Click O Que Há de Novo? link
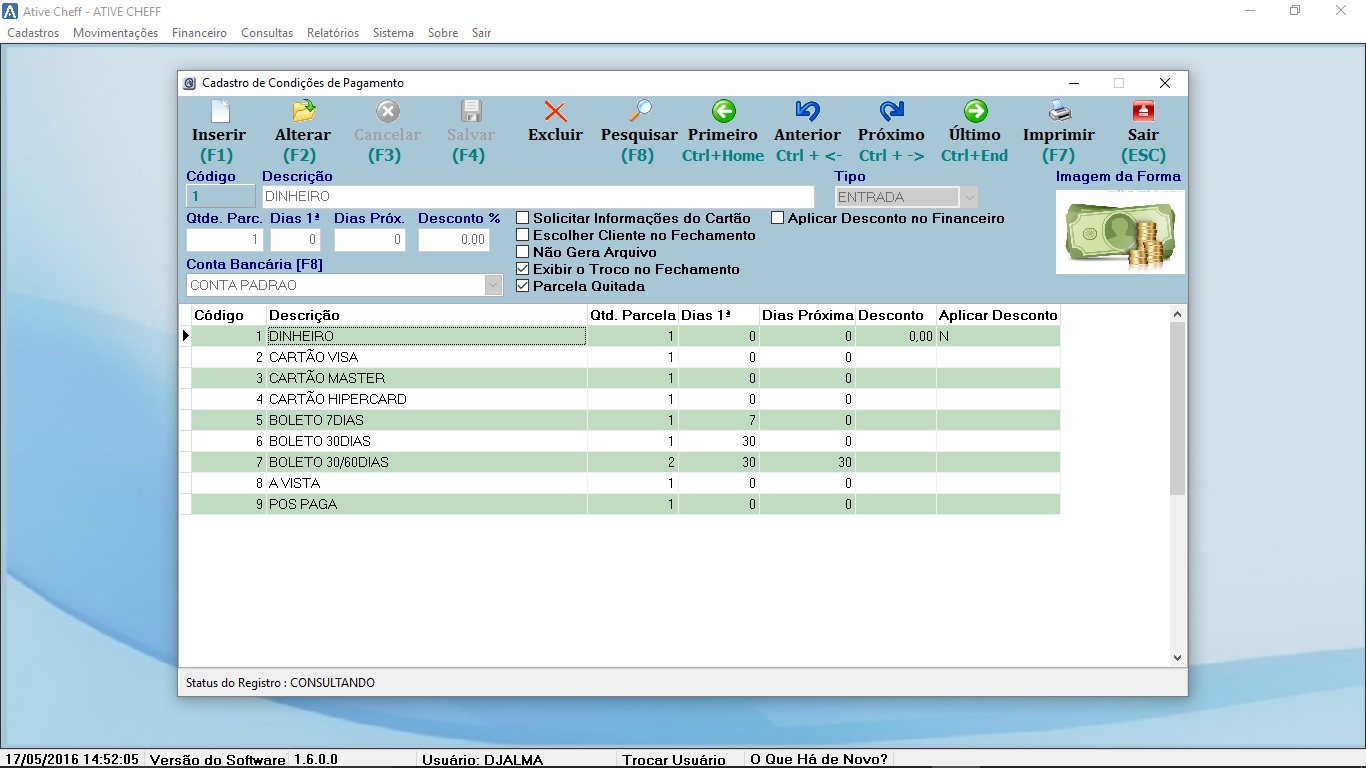The image size is (1366, 768). click(819, 760)
